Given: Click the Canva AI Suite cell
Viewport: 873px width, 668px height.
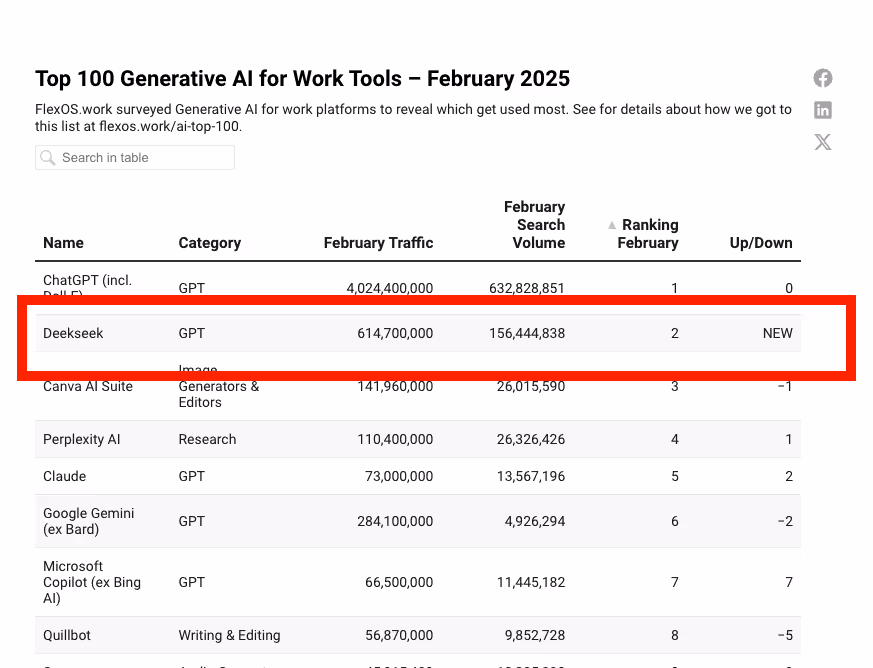Looking at the screenshot, I should (x=87, y=387).
